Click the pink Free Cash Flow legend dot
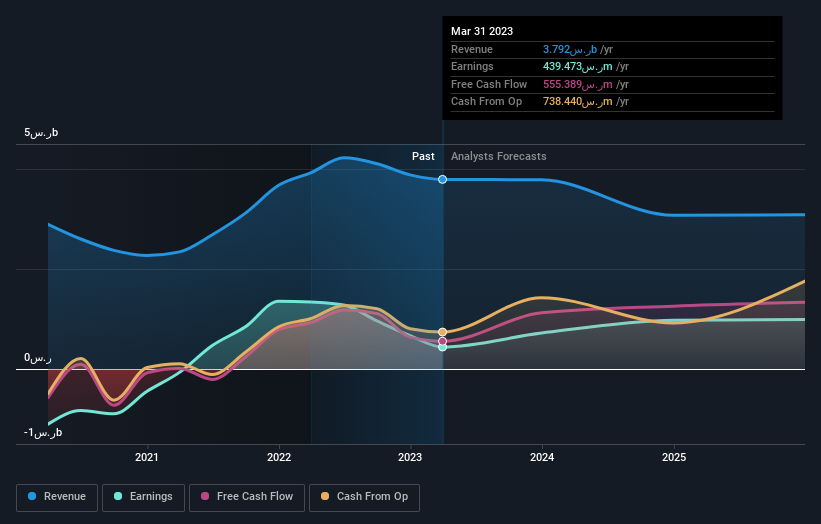This screenshot has width=821, height=524. point(205,496)
